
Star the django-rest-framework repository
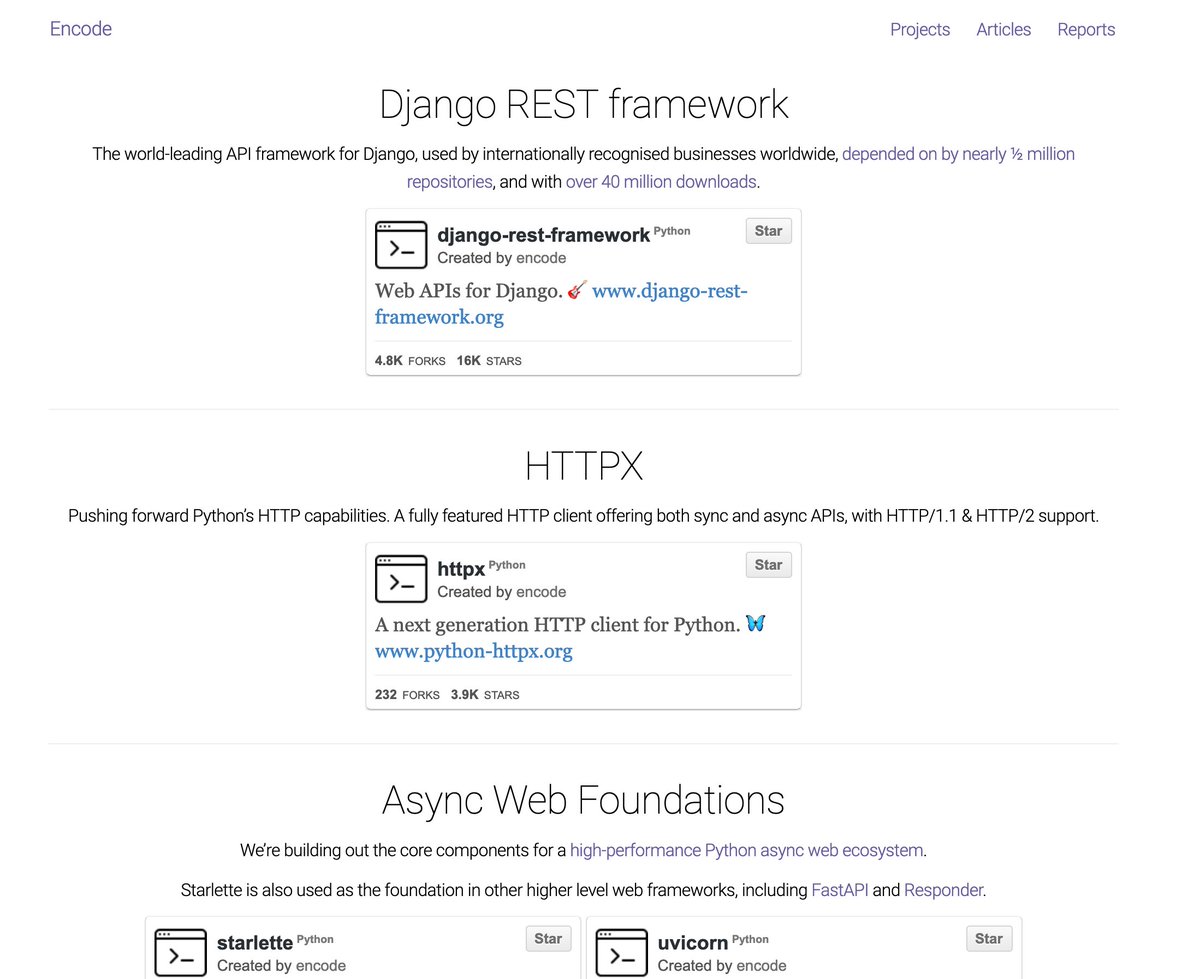tap(768, 231)
